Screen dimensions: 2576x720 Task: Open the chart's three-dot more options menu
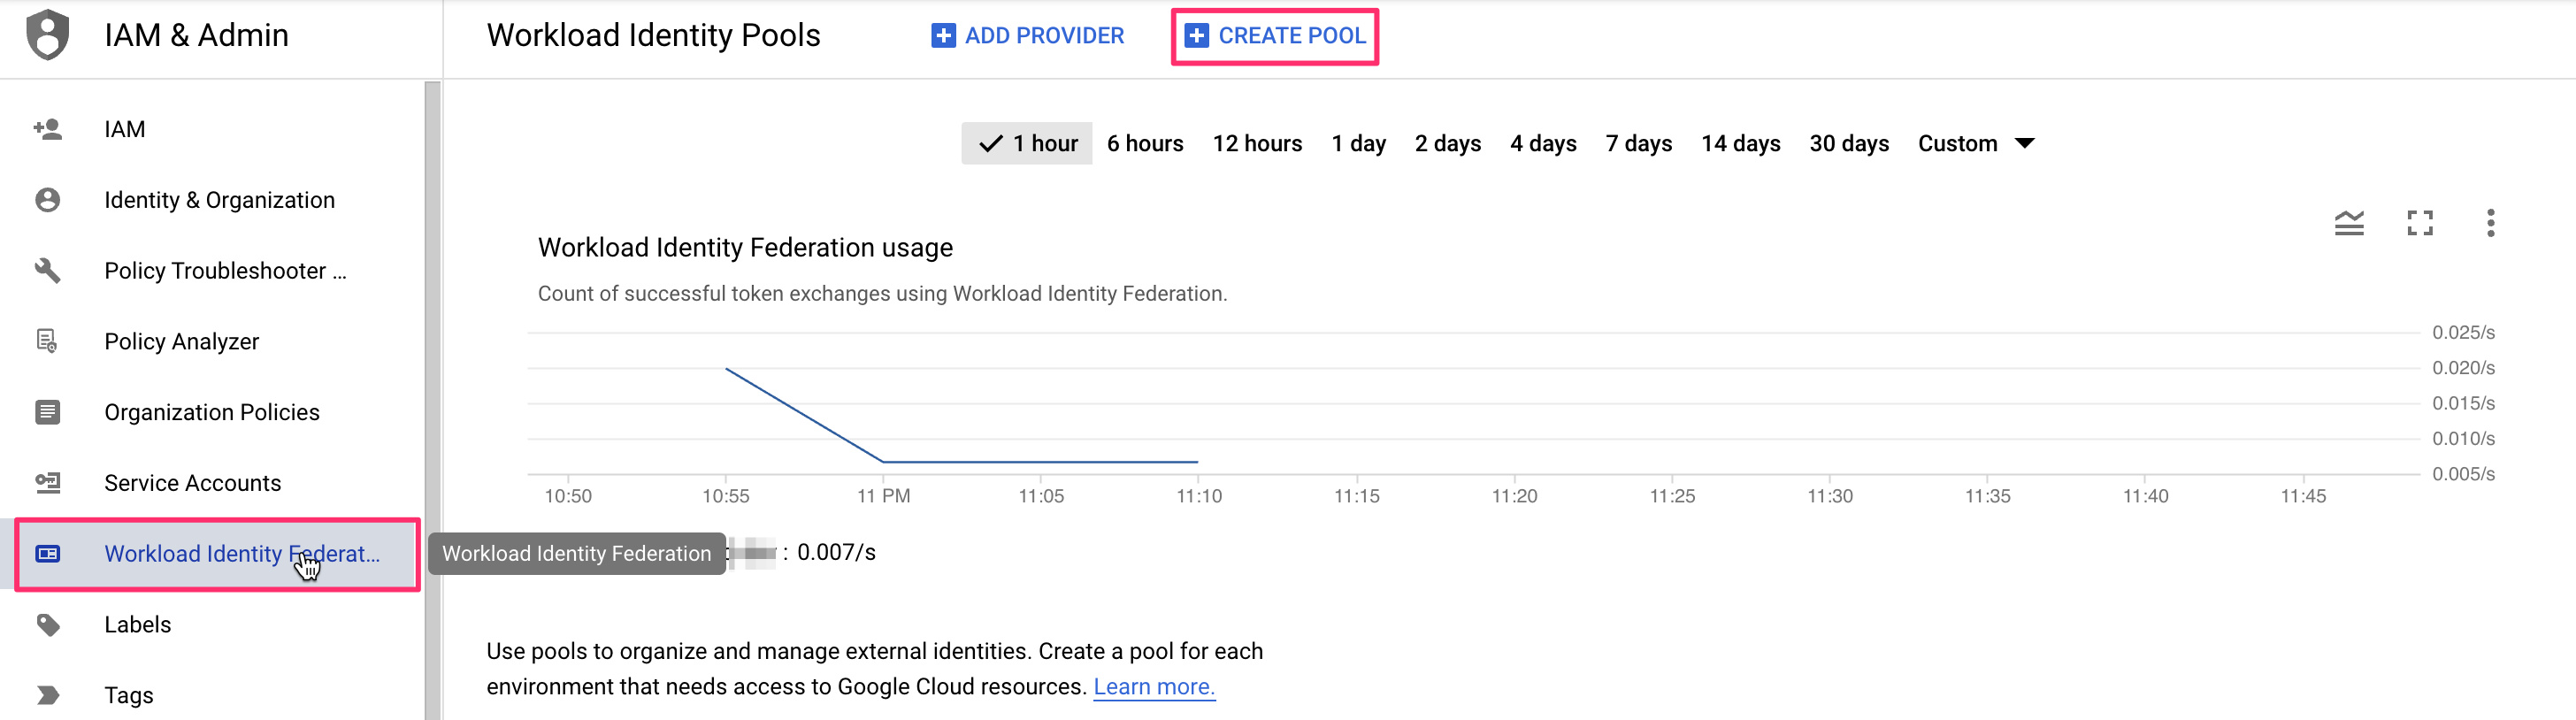2489,223
